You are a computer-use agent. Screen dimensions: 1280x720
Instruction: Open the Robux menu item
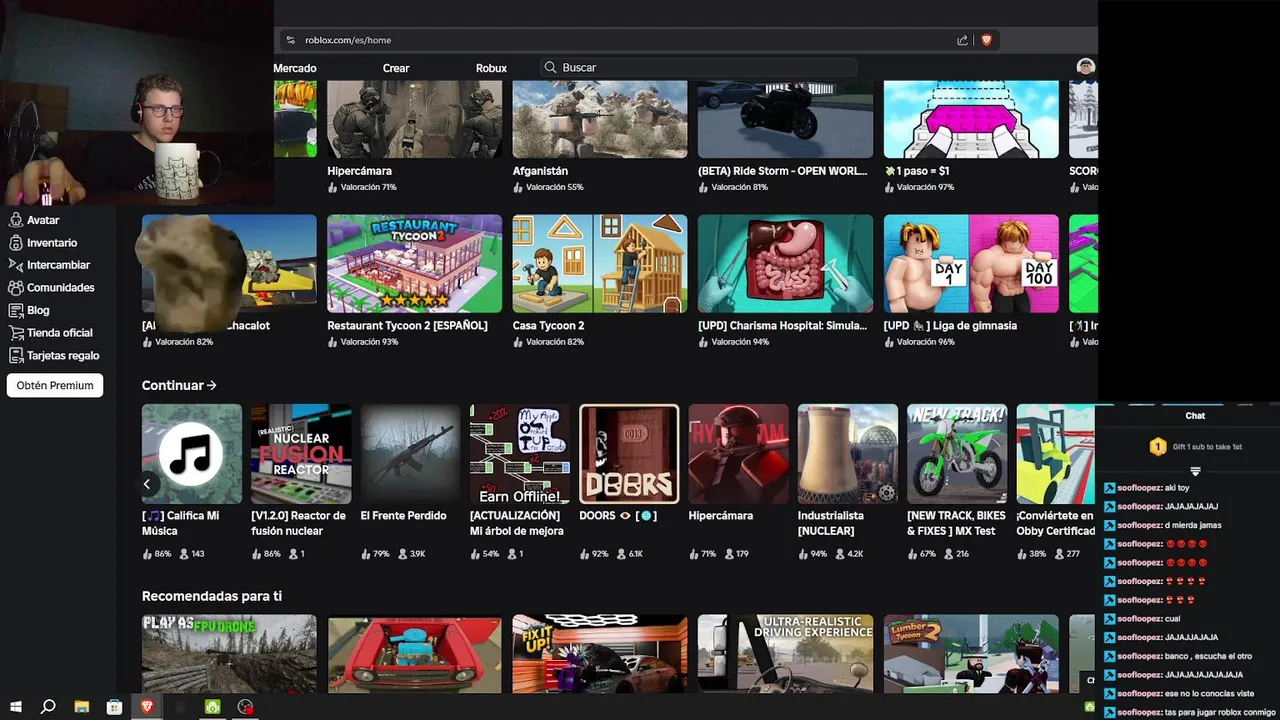tap(491, 68)
